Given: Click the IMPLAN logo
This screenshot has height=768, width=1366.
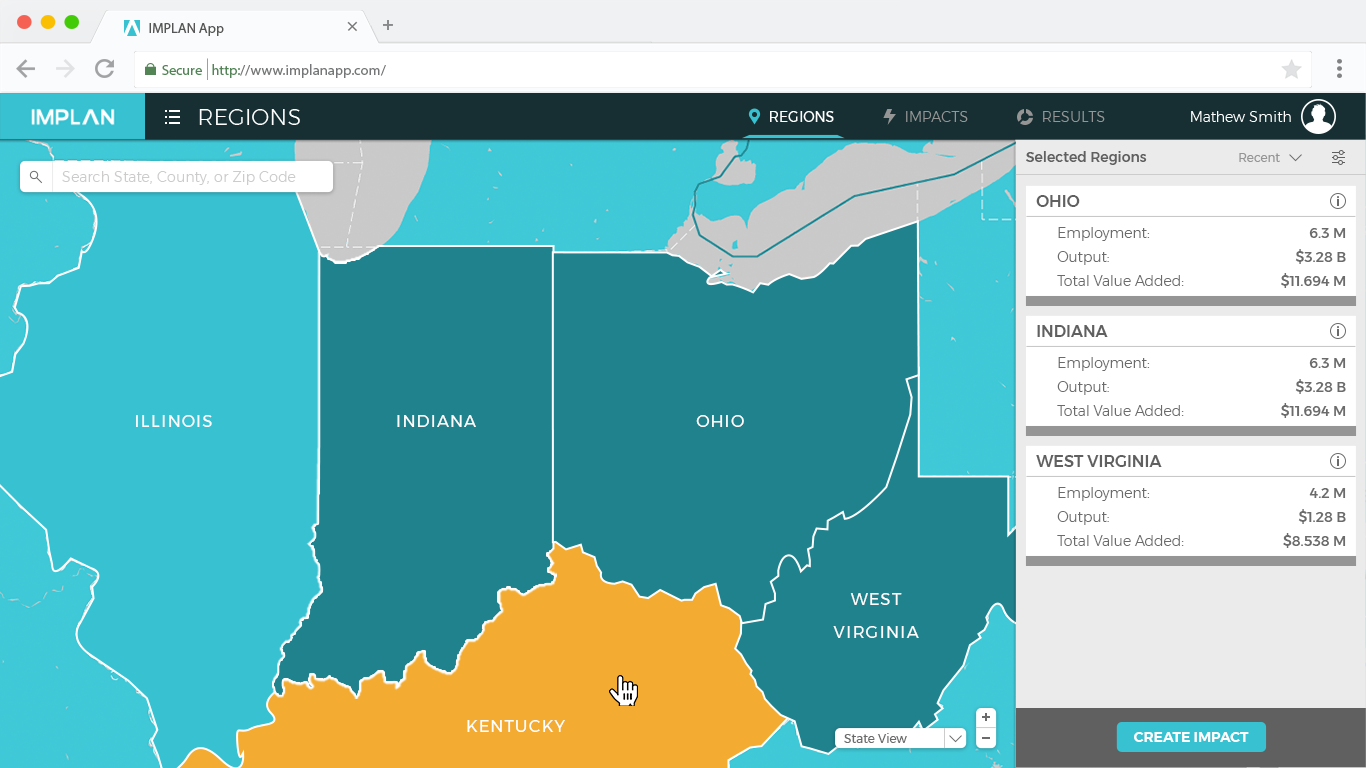Looking at the screenshot, I should [x=72, y=117].
